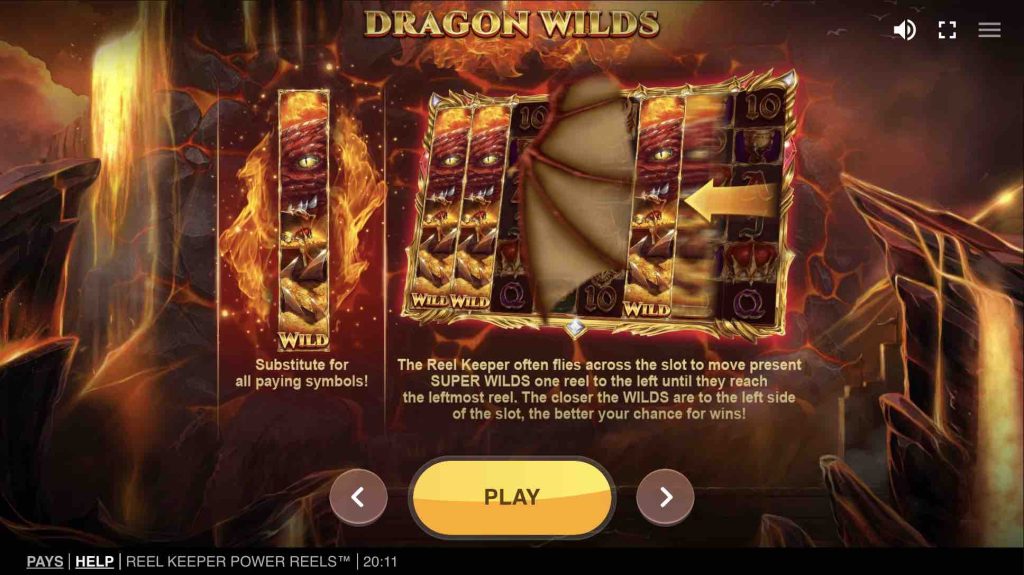Click the 20:11 clock display

point(380,561)
